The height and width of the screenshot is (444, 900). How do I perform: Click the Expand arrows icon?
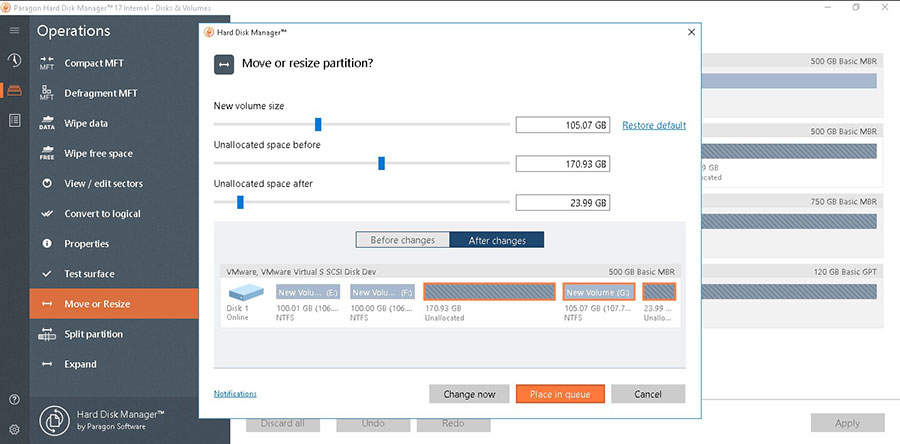coord(47,364)
